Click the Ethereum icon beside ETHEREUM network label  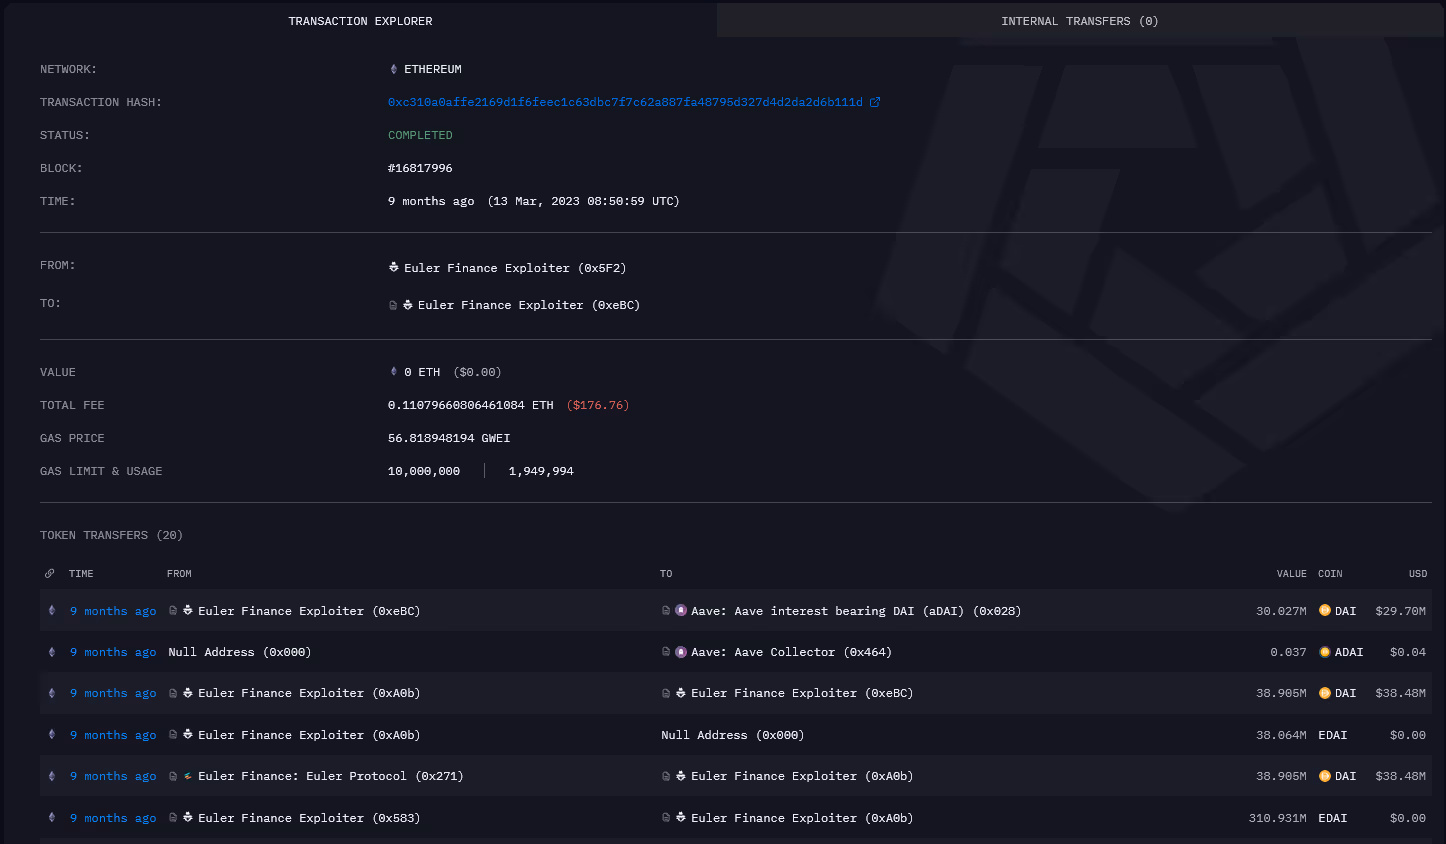(x=393, y=69)
